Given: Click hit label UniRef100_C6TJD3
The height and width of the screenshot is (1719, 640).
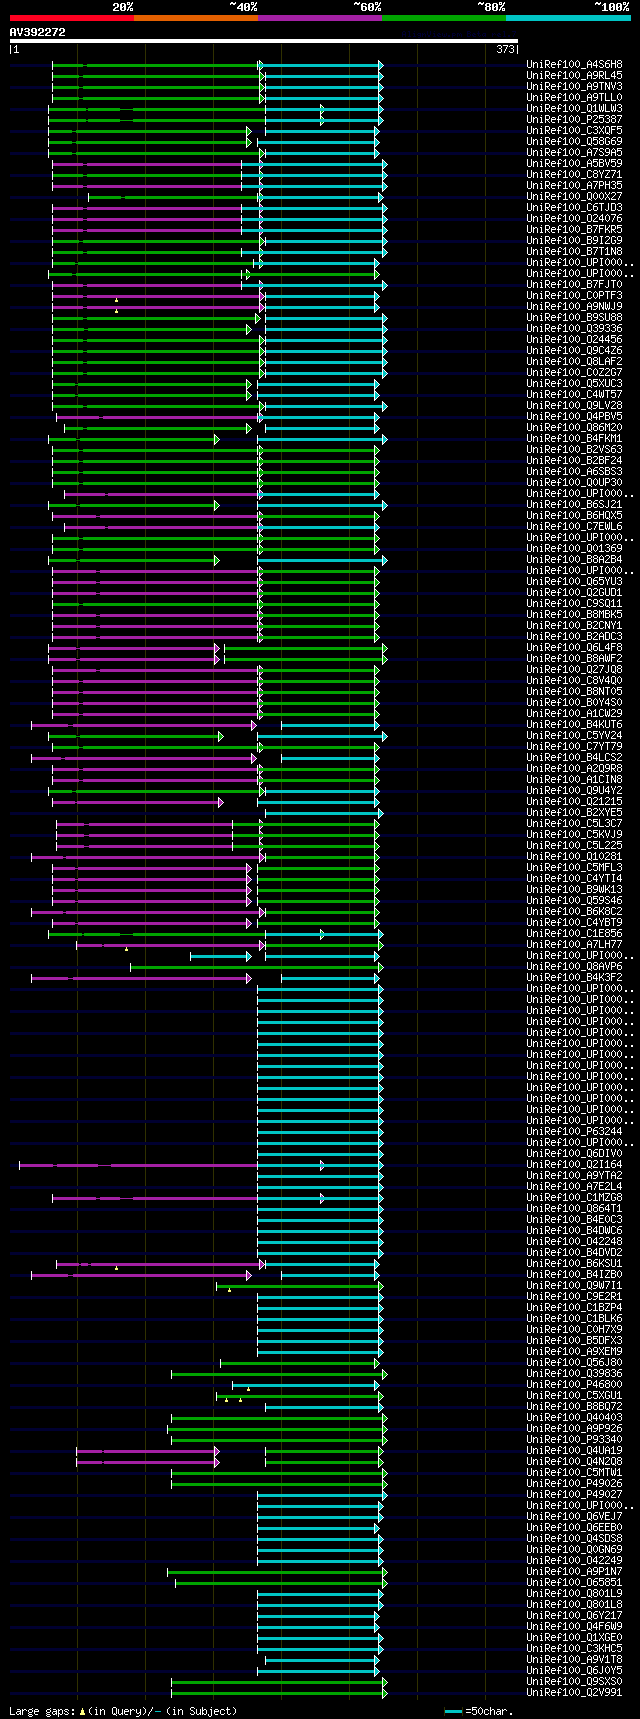Looking at the screenshot, I should tap(574, 207).
